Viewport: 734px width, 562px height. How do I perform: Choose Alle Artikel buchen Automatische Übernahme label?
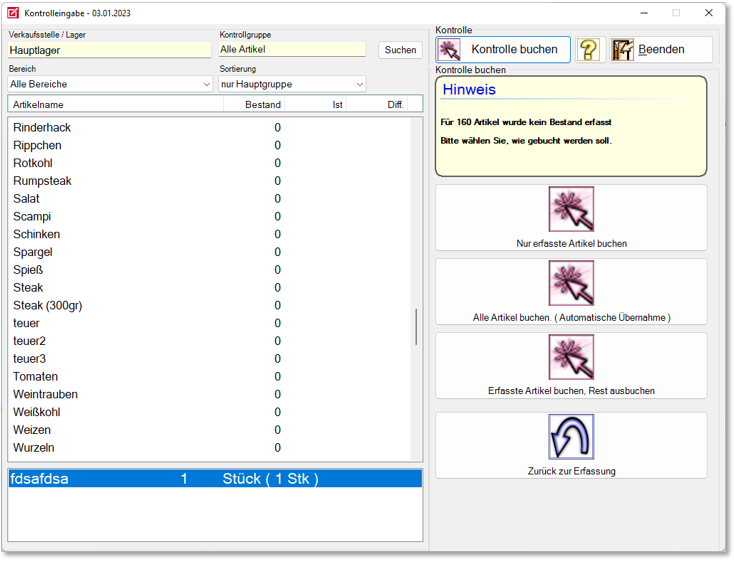tap(572, 317)
